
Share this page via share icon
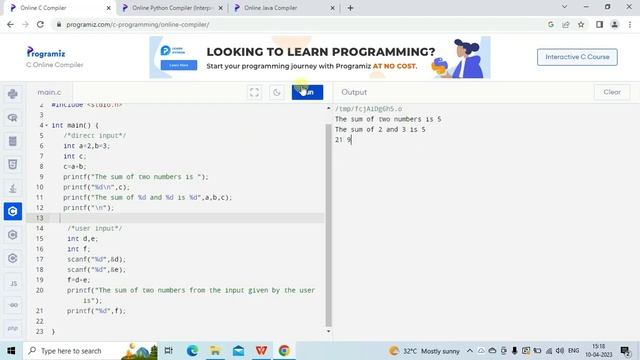tap(566, 24)
